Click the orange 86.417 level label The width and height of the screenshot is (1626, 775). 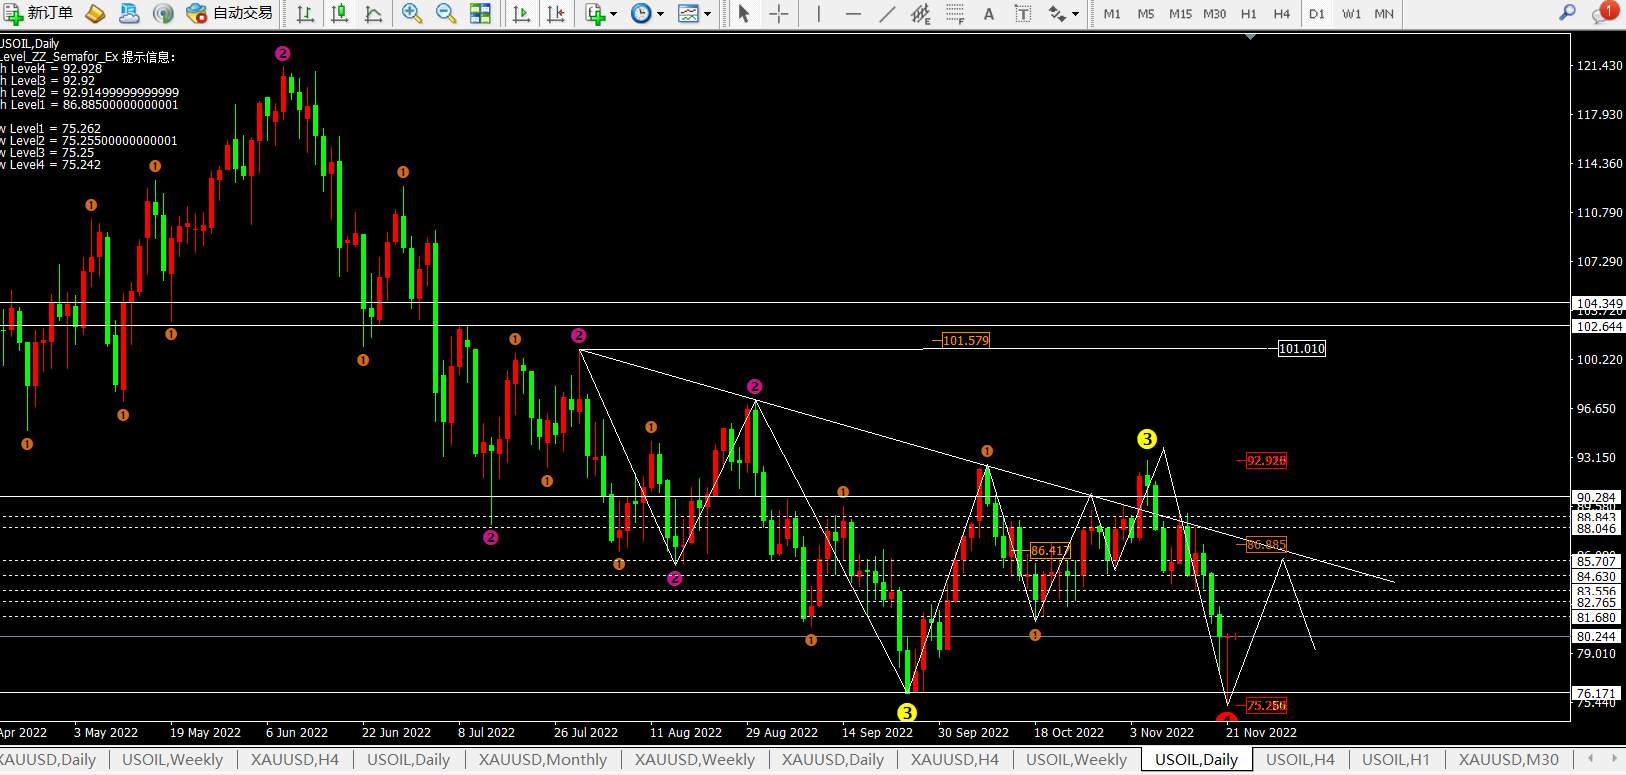point(1050,550)
